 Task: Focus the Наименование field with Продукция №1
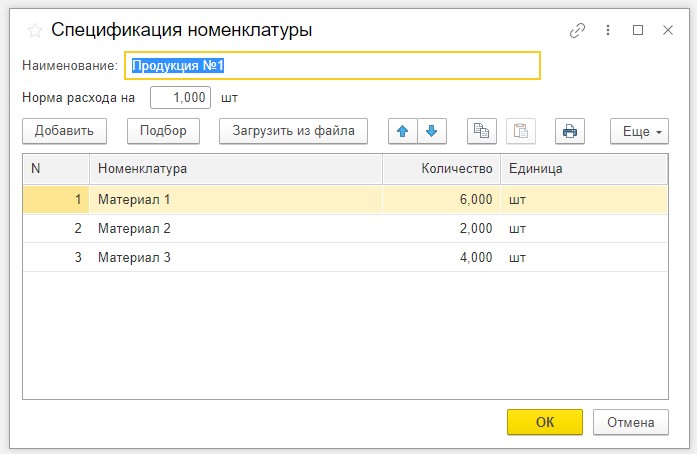(x=332, y=66)
